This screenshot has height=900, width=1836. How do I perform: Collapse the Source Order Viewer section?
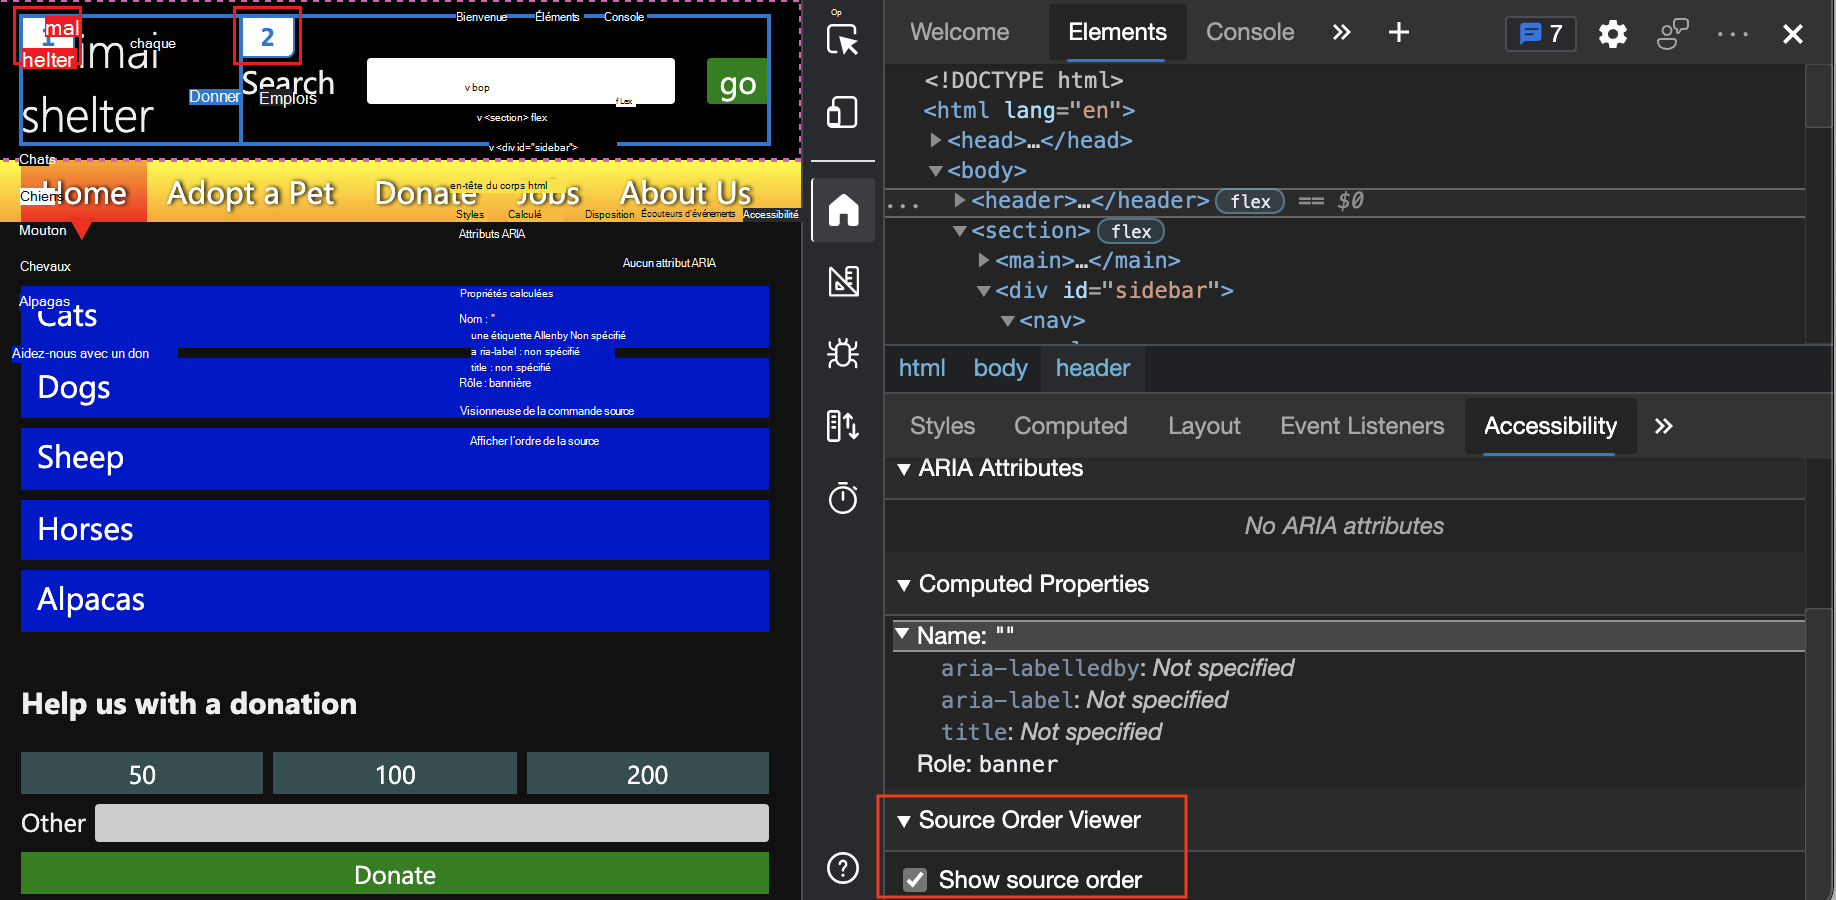pyautogui.click(x=904, y=821)
